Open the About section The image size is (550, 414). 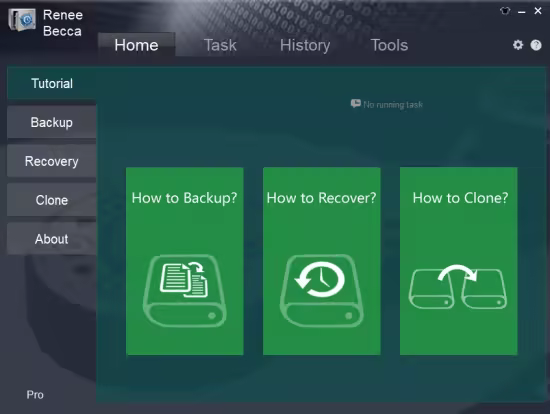pos(52,239)
